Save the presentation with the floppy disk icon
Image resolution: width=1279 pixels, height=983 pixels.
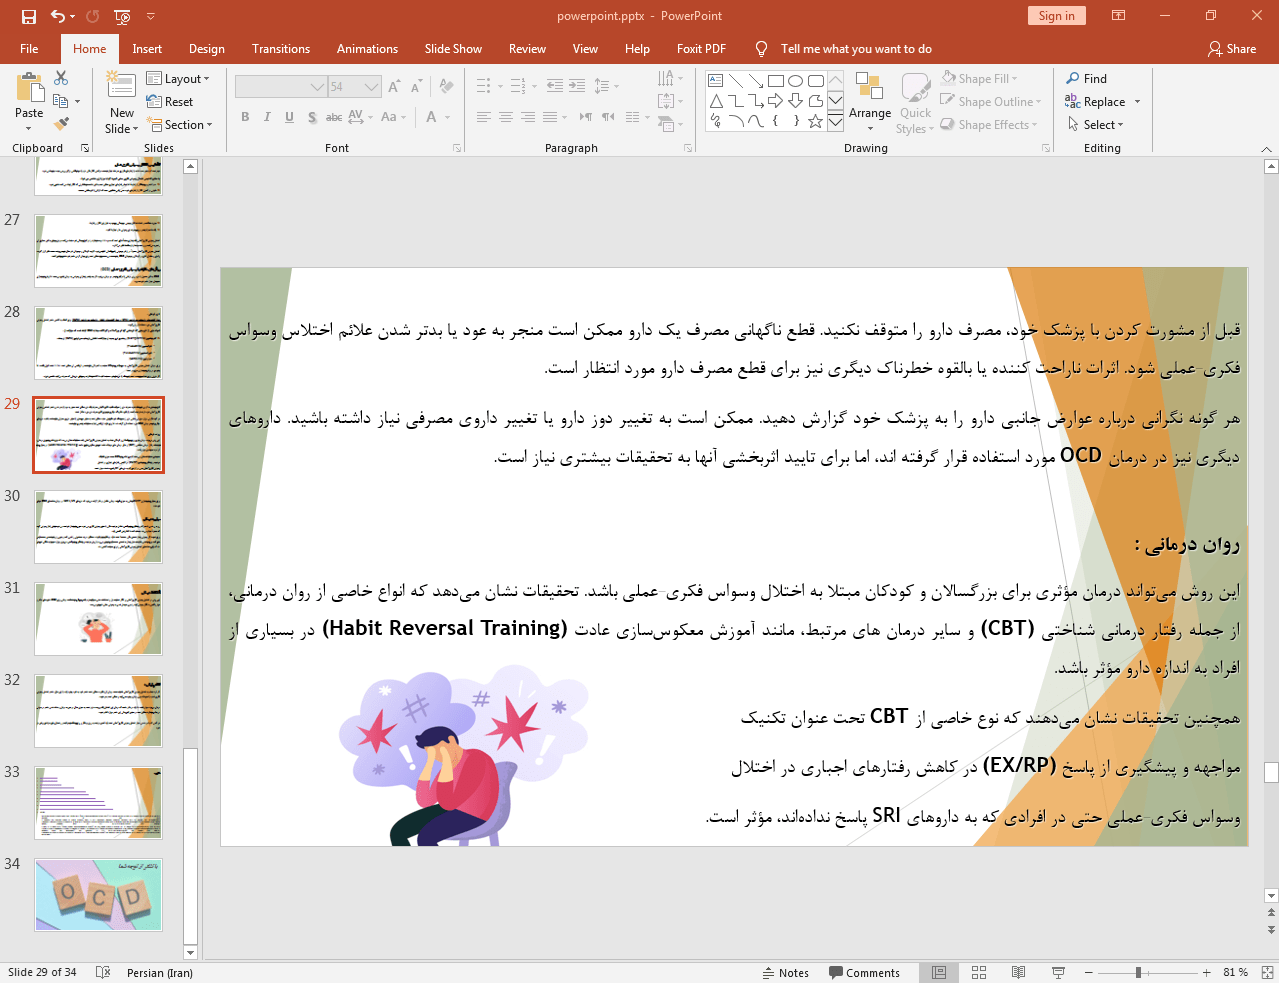(28, 16)
